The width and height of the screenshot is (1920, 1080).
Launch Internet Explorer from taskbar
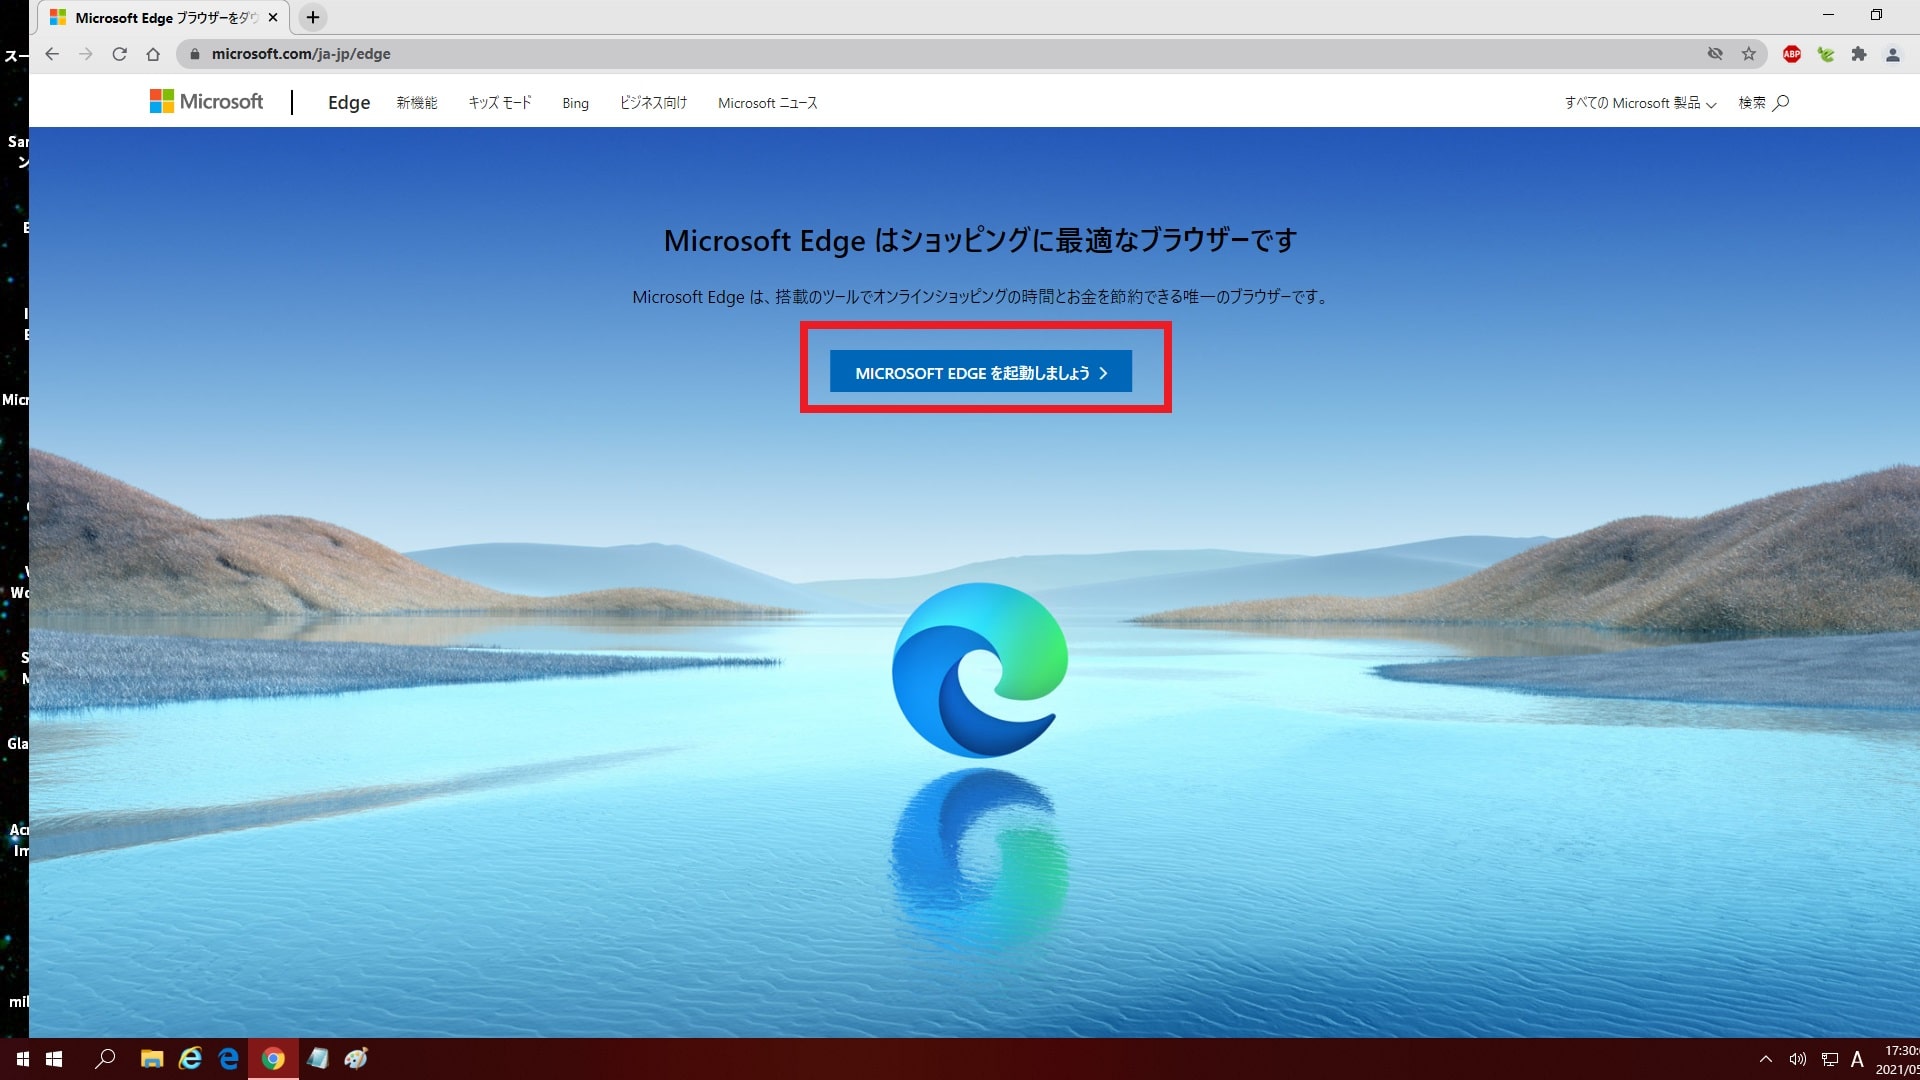pos(190,1058)
